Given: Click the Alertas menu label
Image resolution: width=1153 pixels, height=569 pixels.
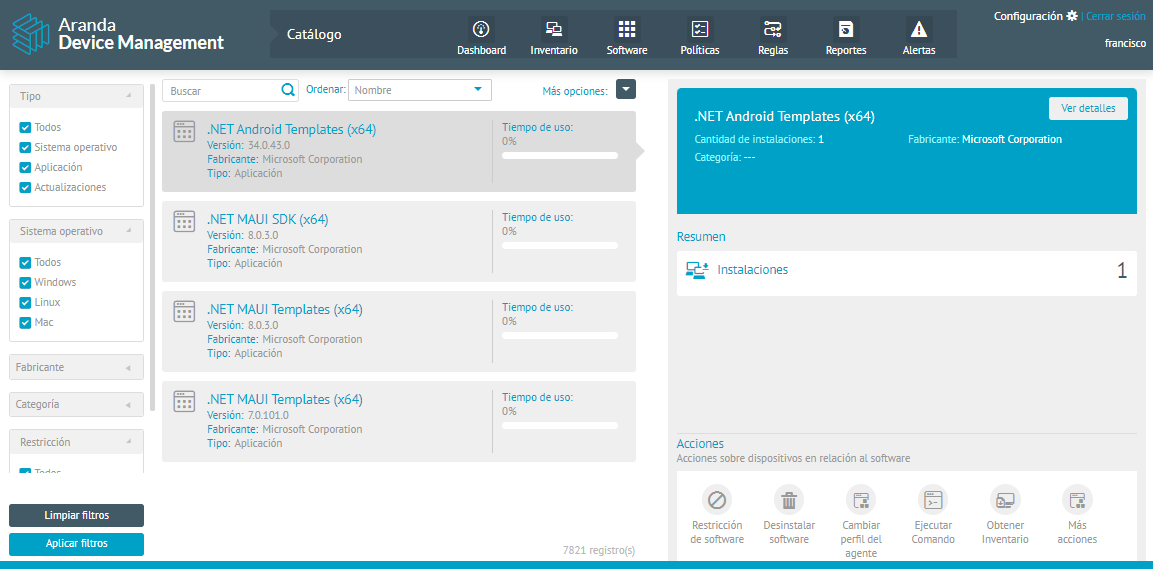Looking at the screenshot, I should pos(919,51).
